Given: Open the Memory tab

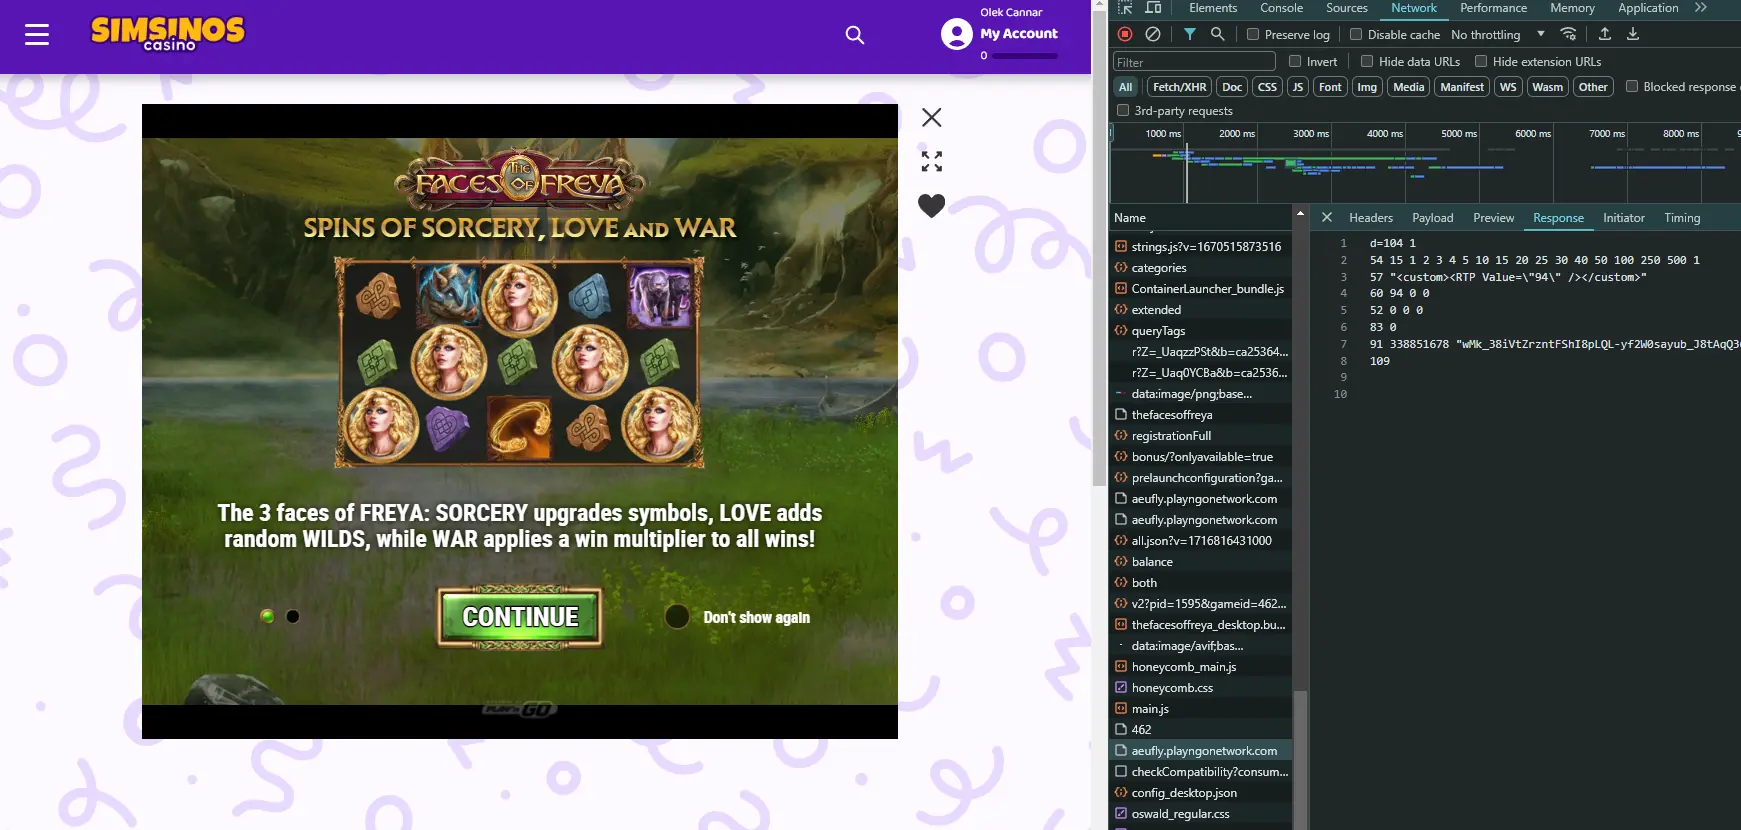Looking at the screenshot, I should click(1572, 8).
